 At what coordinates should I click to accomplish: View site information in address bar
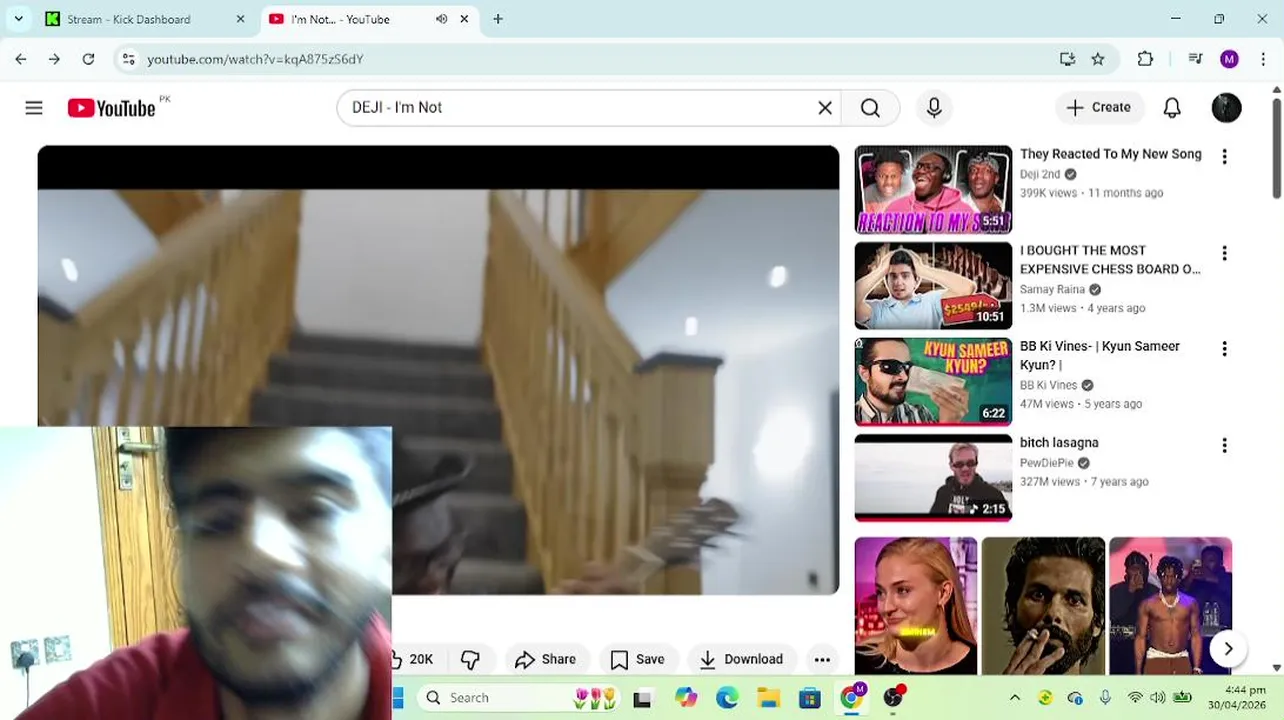(128, 59)
